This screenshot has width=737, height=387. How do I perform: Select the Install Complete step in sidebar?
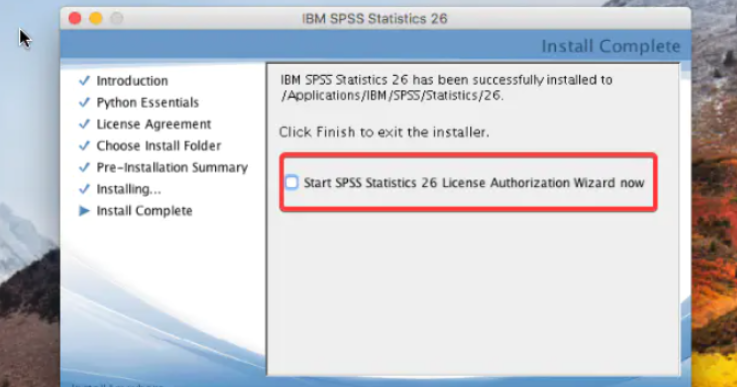(x=144, y=211)
